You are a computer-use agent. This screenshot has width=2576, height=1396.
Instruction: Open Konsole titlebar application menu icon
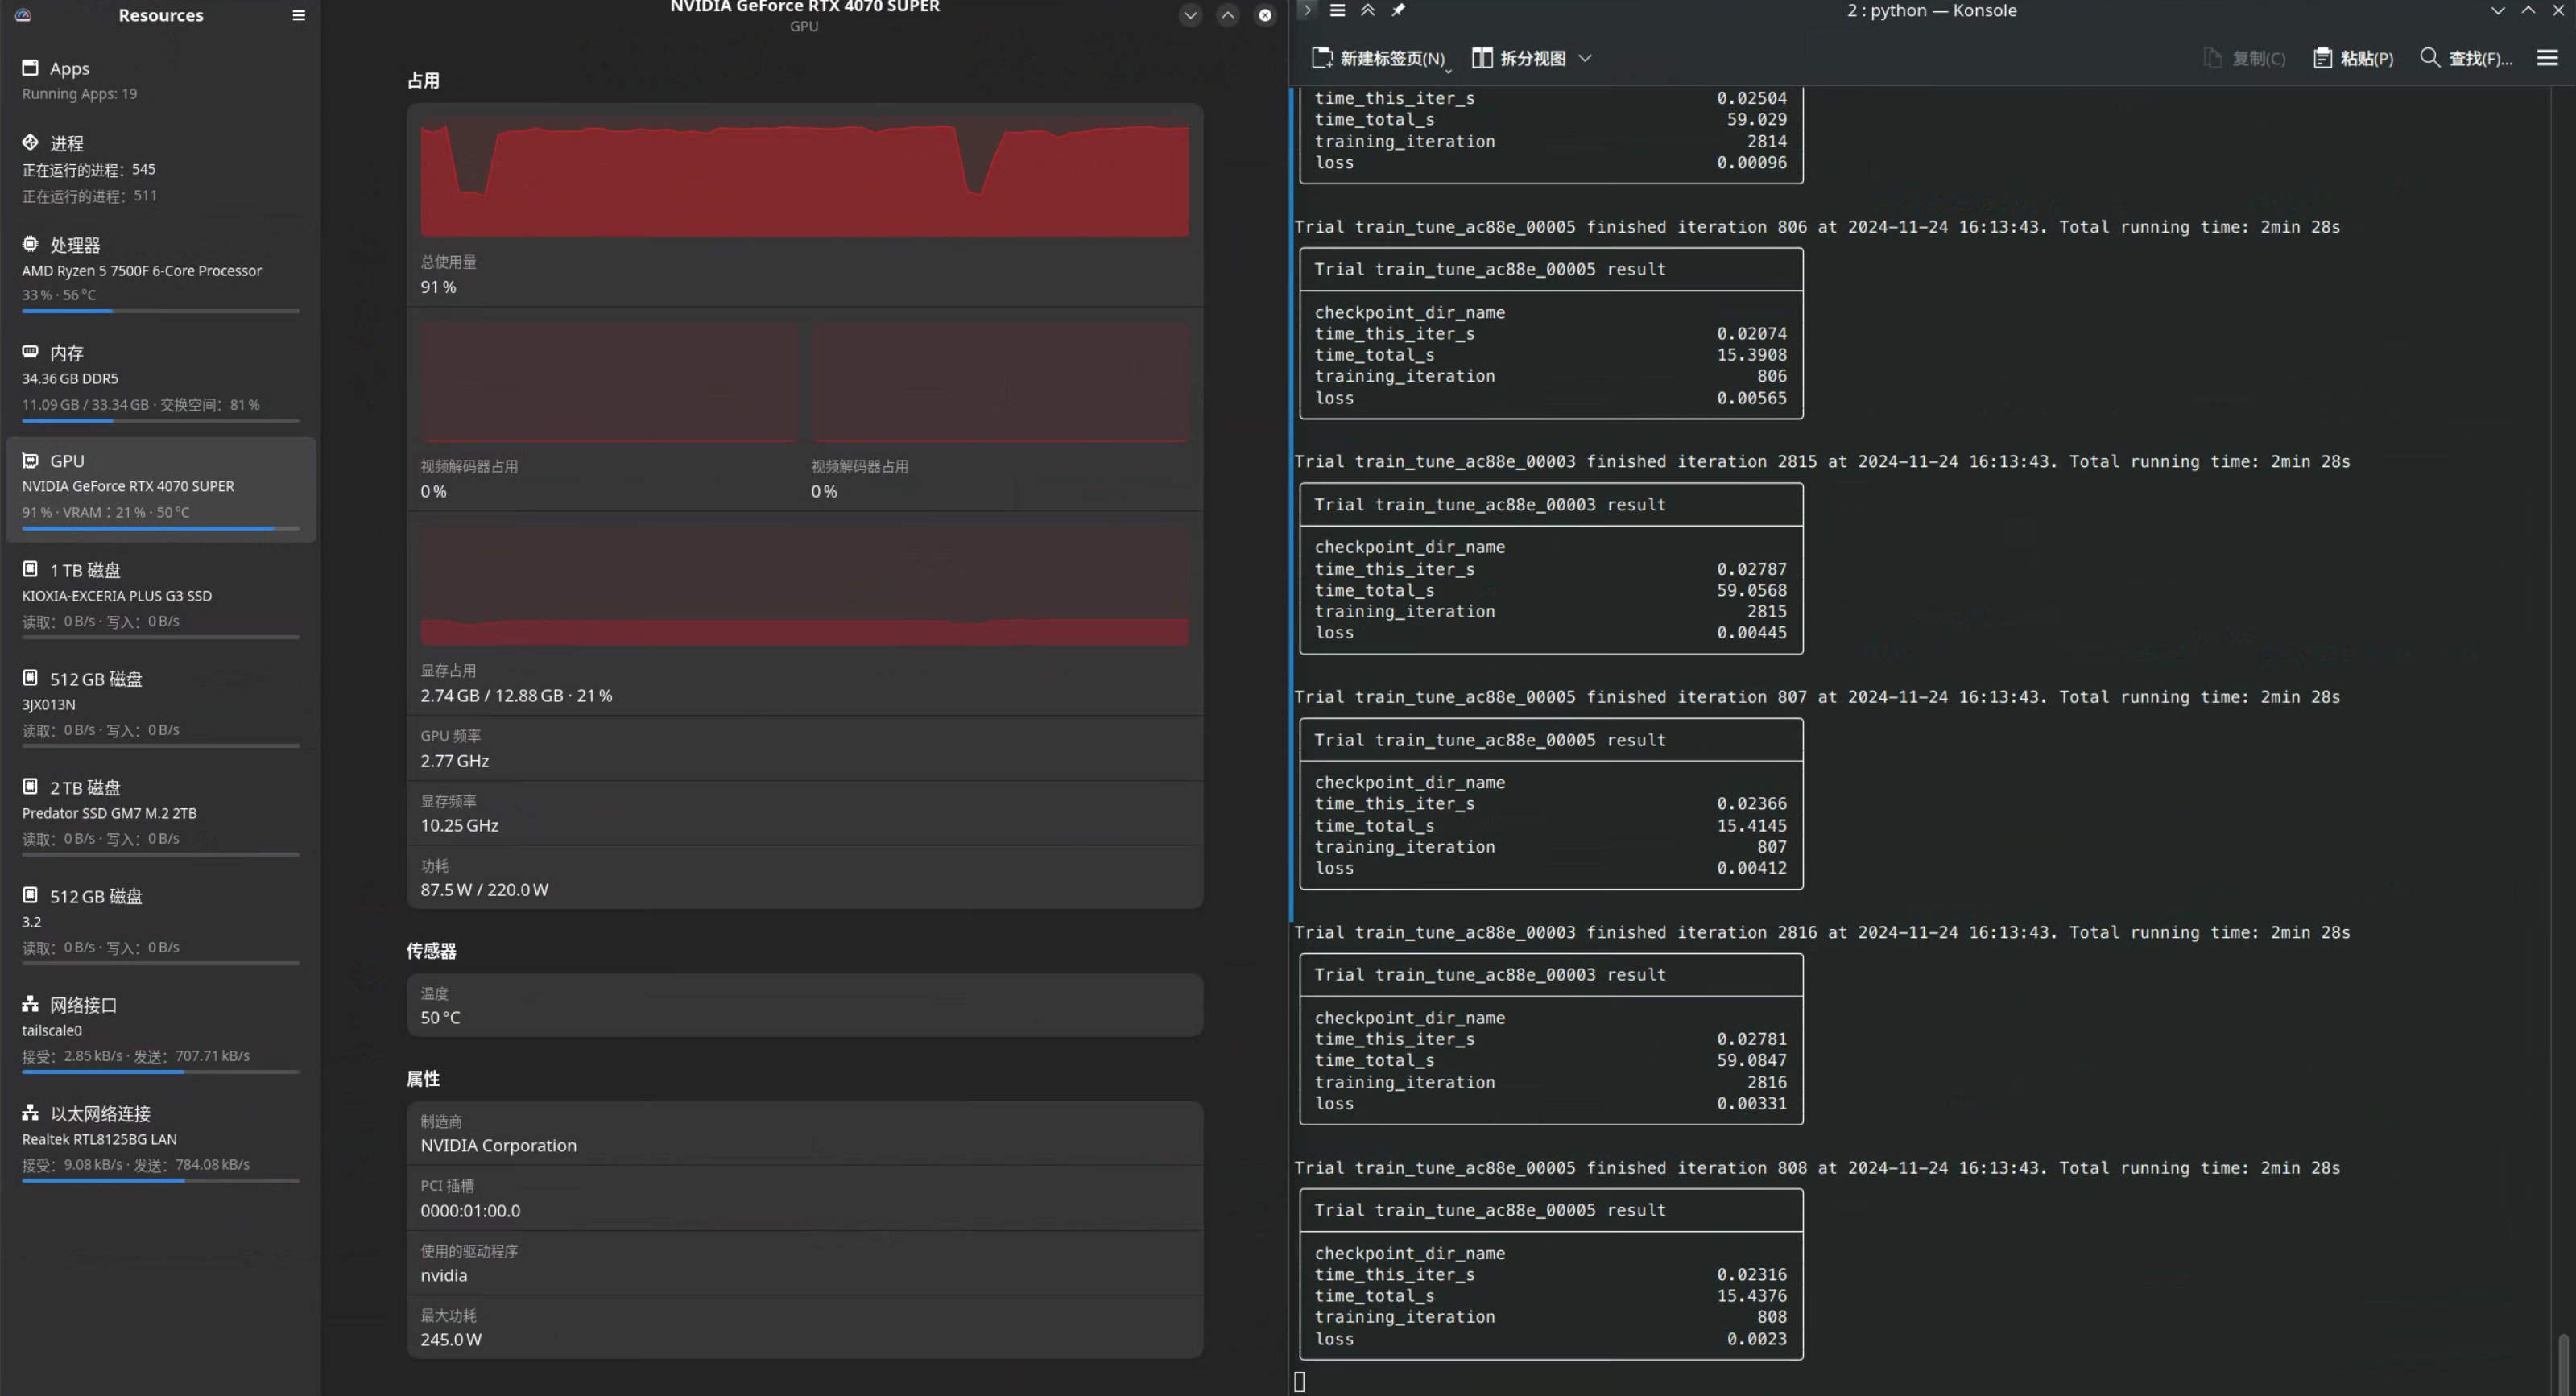(1337, 10)
